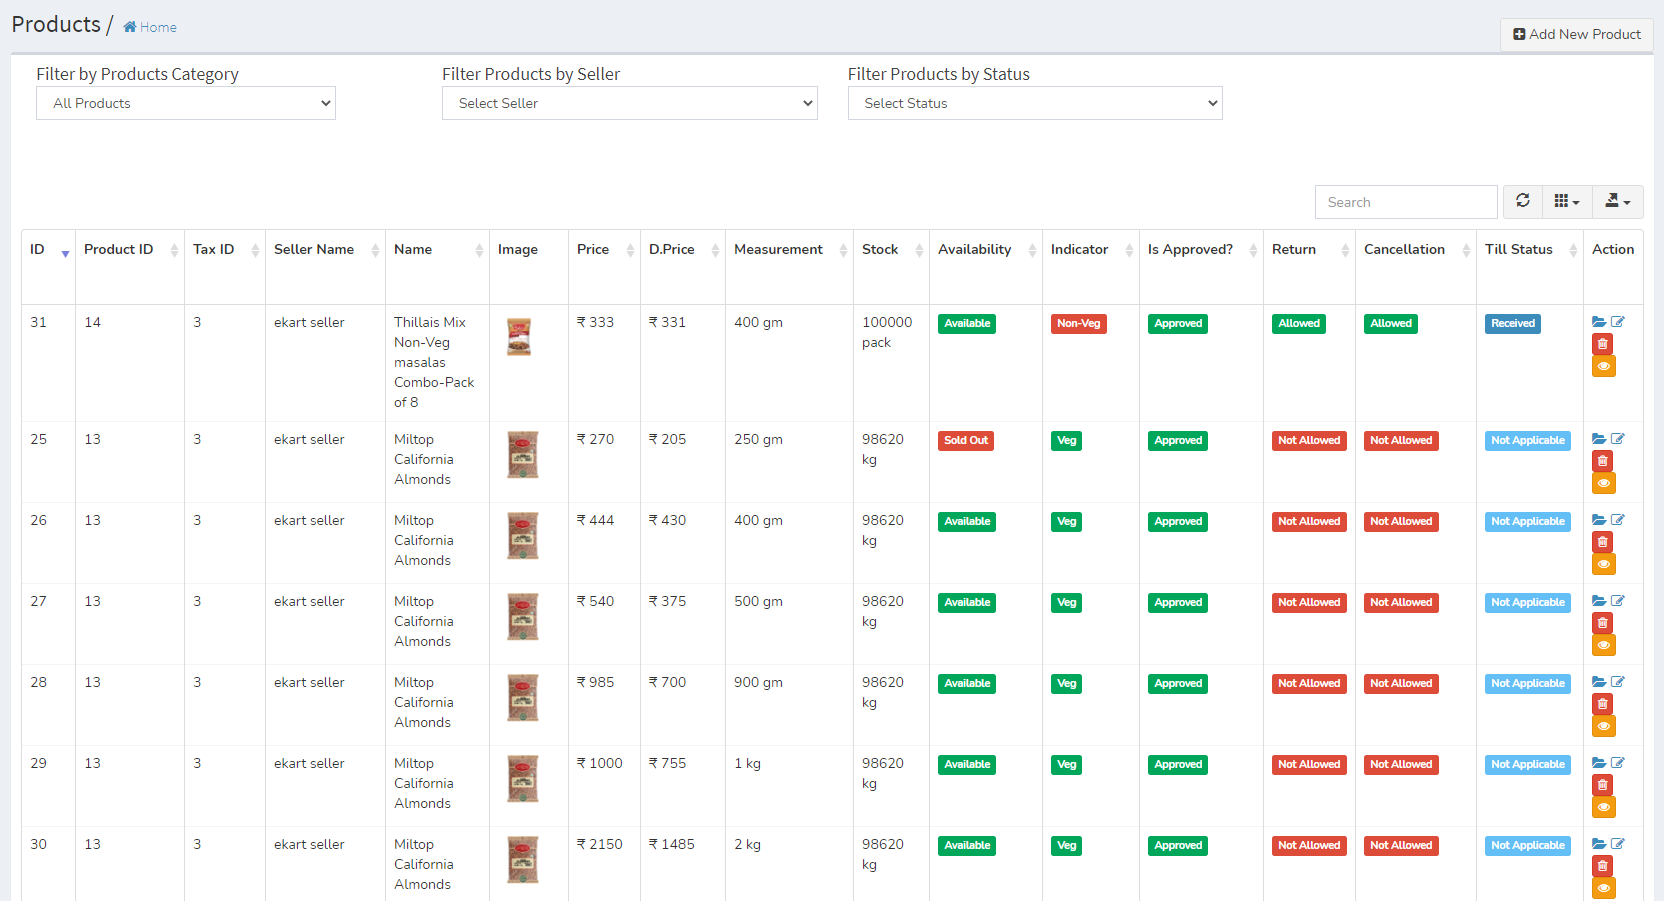
Task: Open the folder icon for product ID 27
Action: (x=1599, y=601)
